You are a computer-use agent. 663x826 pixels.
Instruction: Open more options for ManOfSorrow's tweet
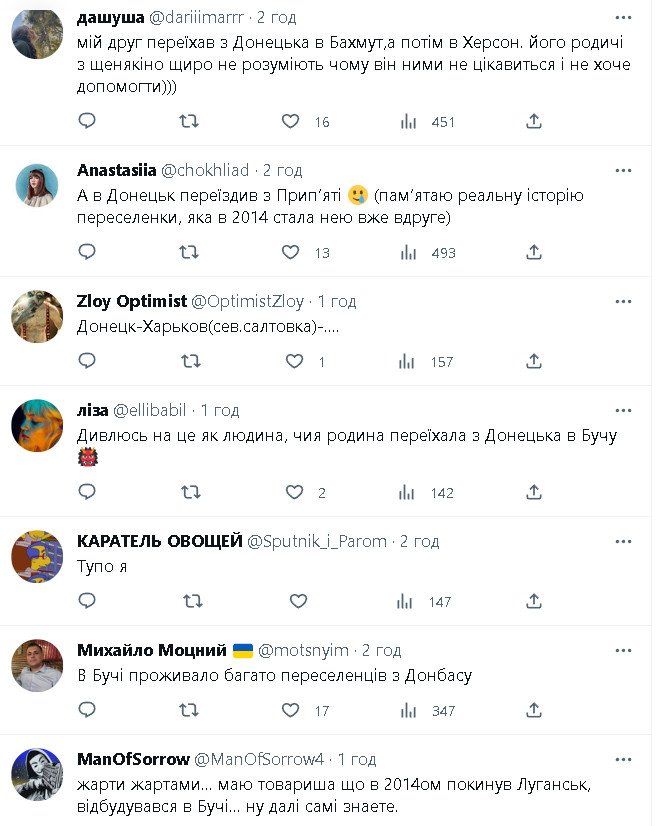(625, 759)
